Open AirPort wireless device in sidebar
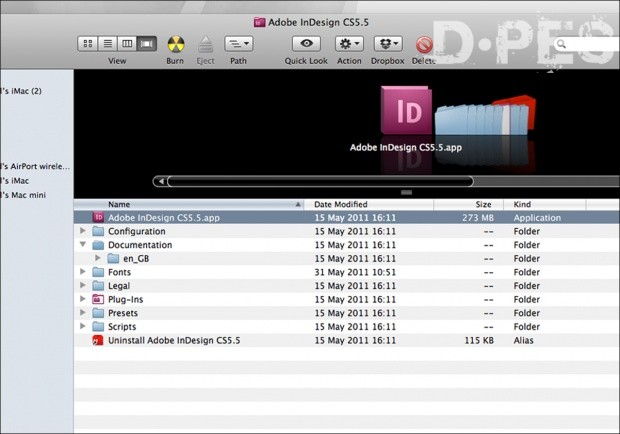This screenshot has width=620, height=434. (x=35, y=166)
